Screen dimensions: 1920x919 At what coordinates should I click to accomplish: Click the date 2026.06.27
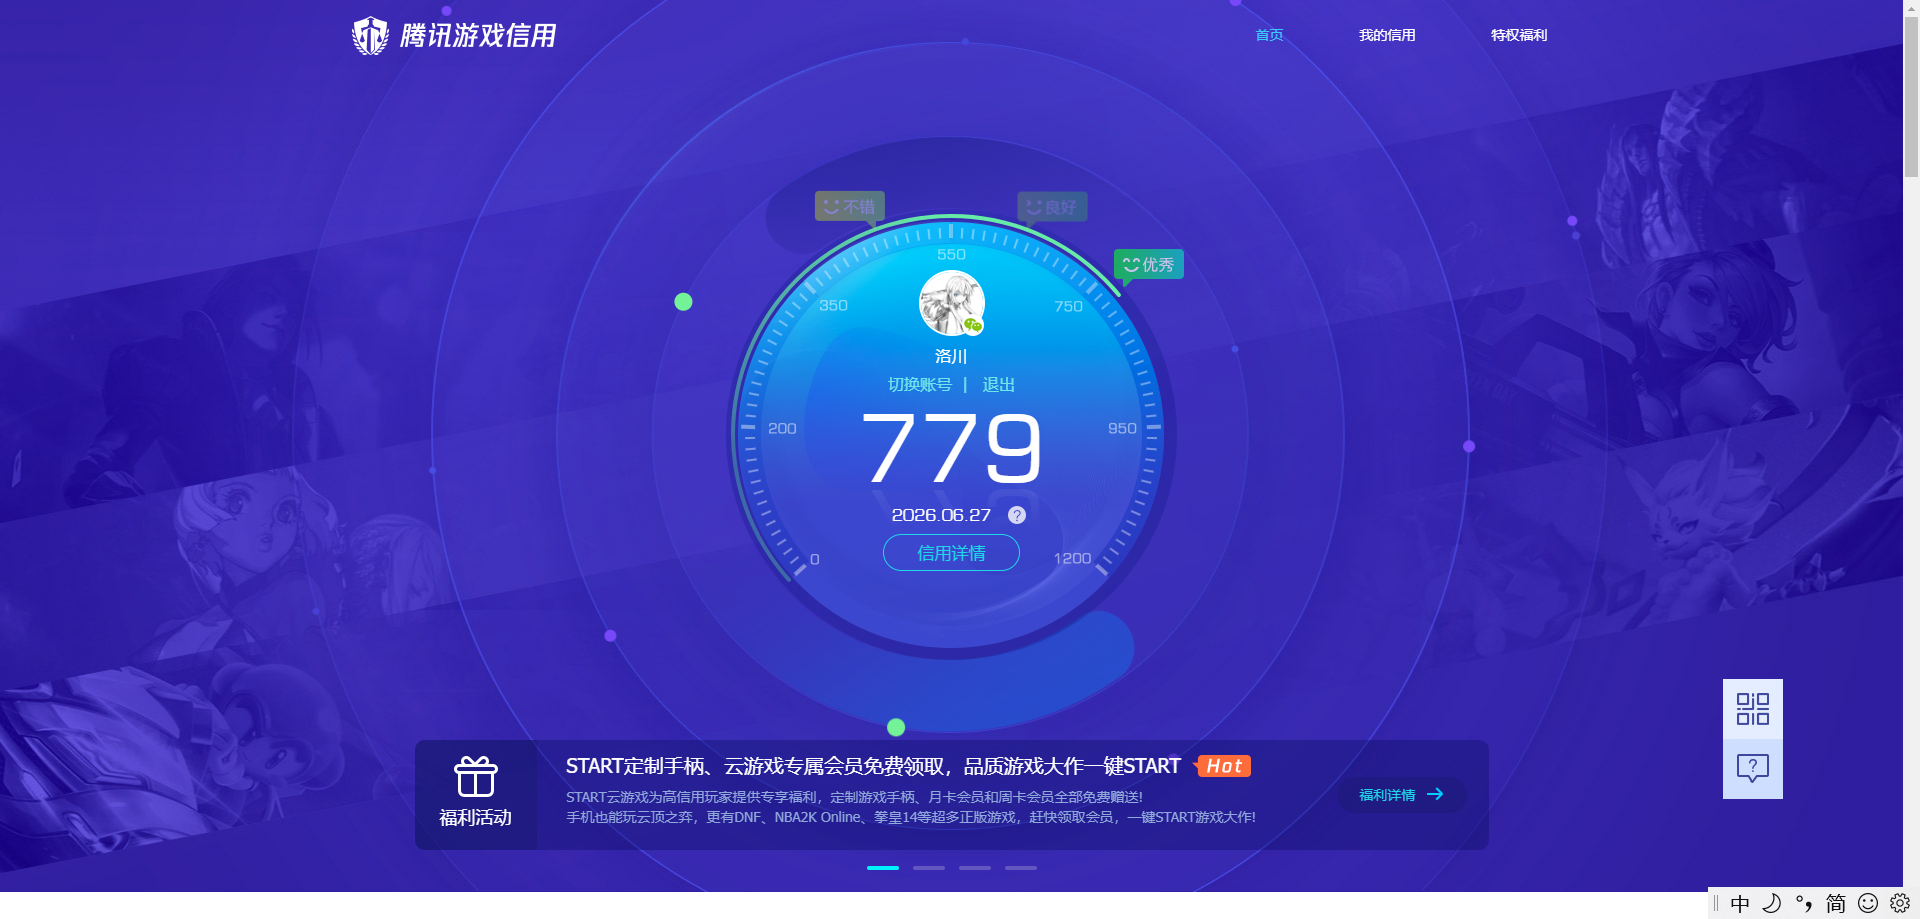941,515
